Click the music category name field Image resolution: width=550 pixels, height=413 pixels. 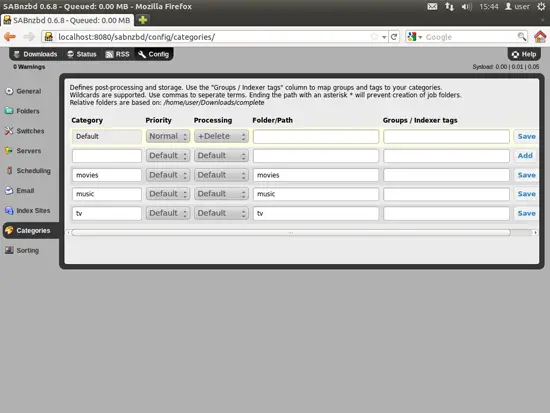[107, 194]
